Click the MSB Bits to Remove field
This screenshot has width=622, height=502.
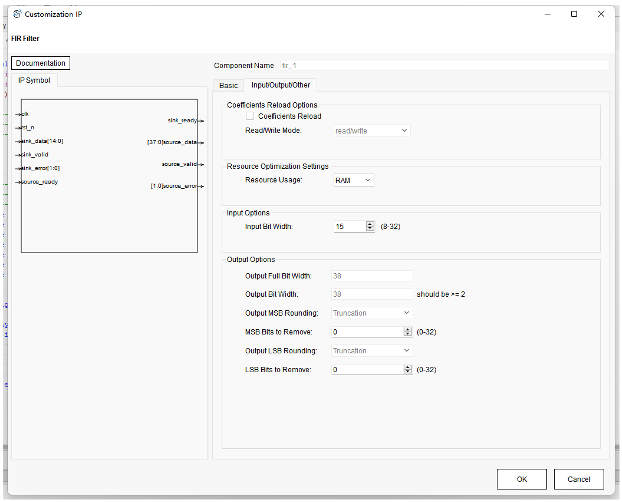(x=365, y=332)
